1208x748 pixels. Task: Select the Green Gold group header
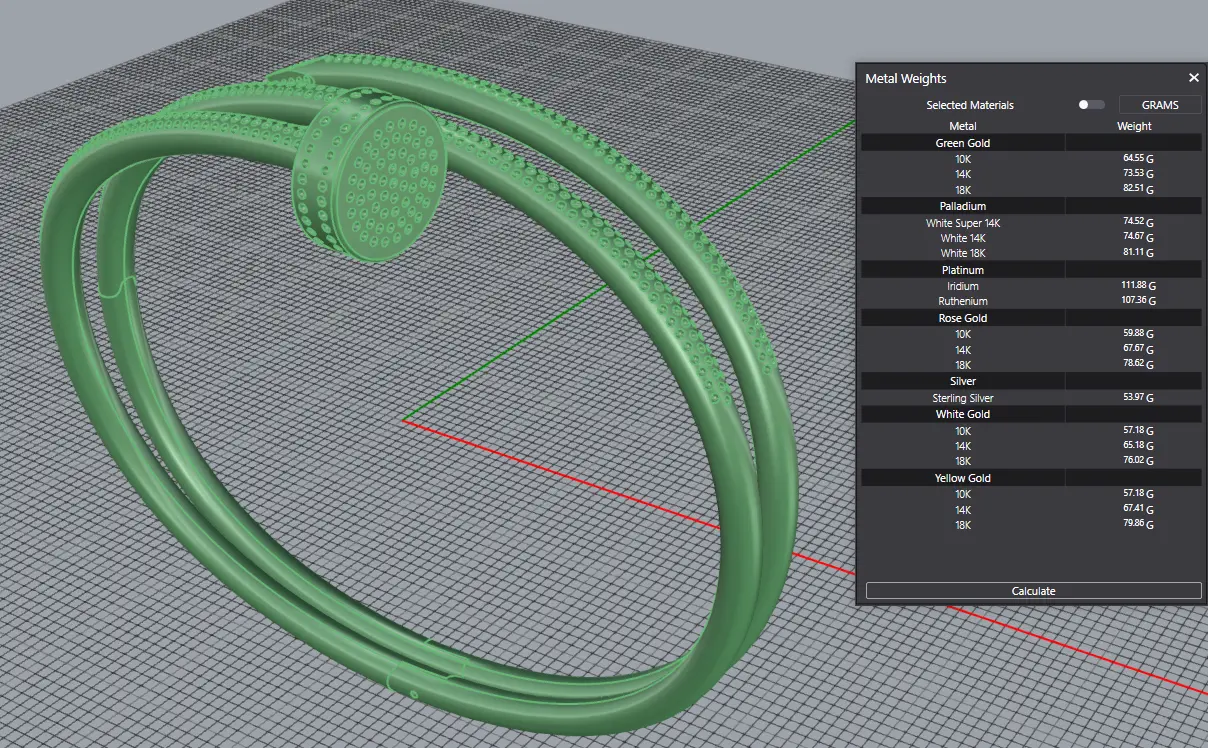click(1031, 143)
